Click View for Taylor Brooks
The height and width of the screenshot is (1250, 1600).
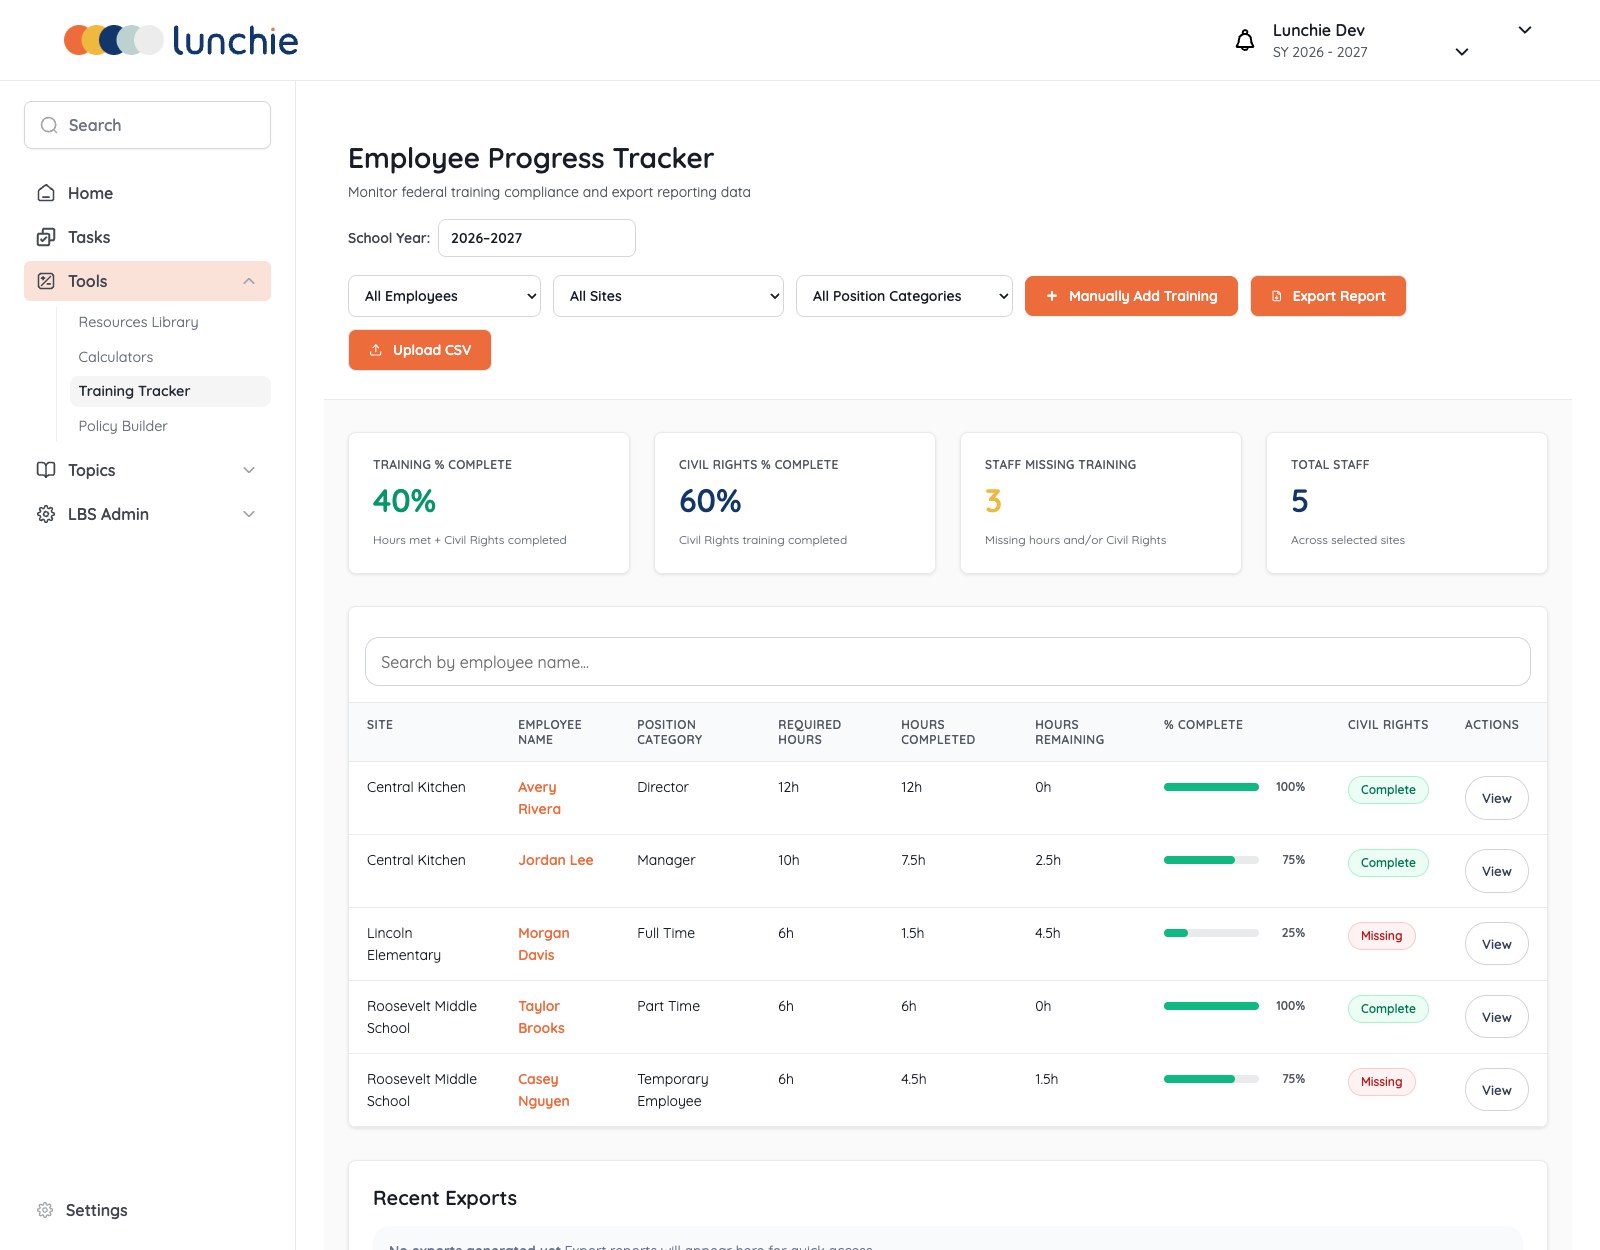(1497, 1017)
